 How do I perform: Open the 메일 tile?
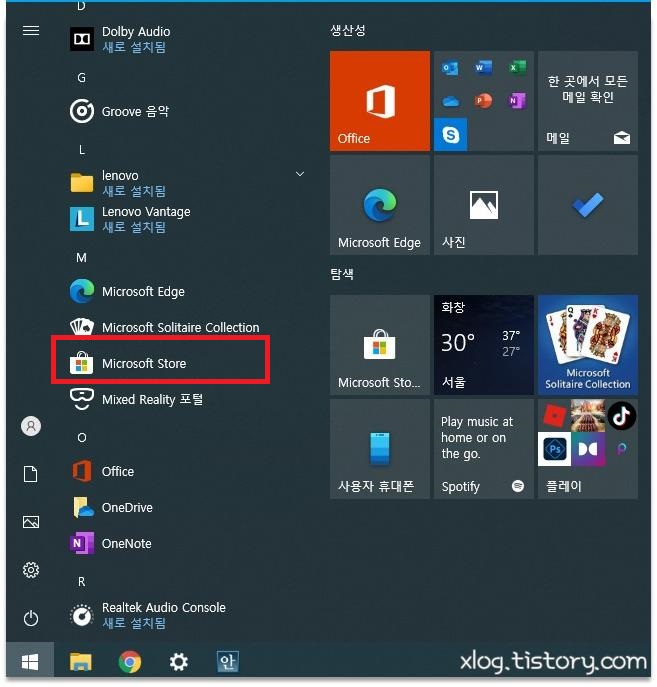(588, 101)
